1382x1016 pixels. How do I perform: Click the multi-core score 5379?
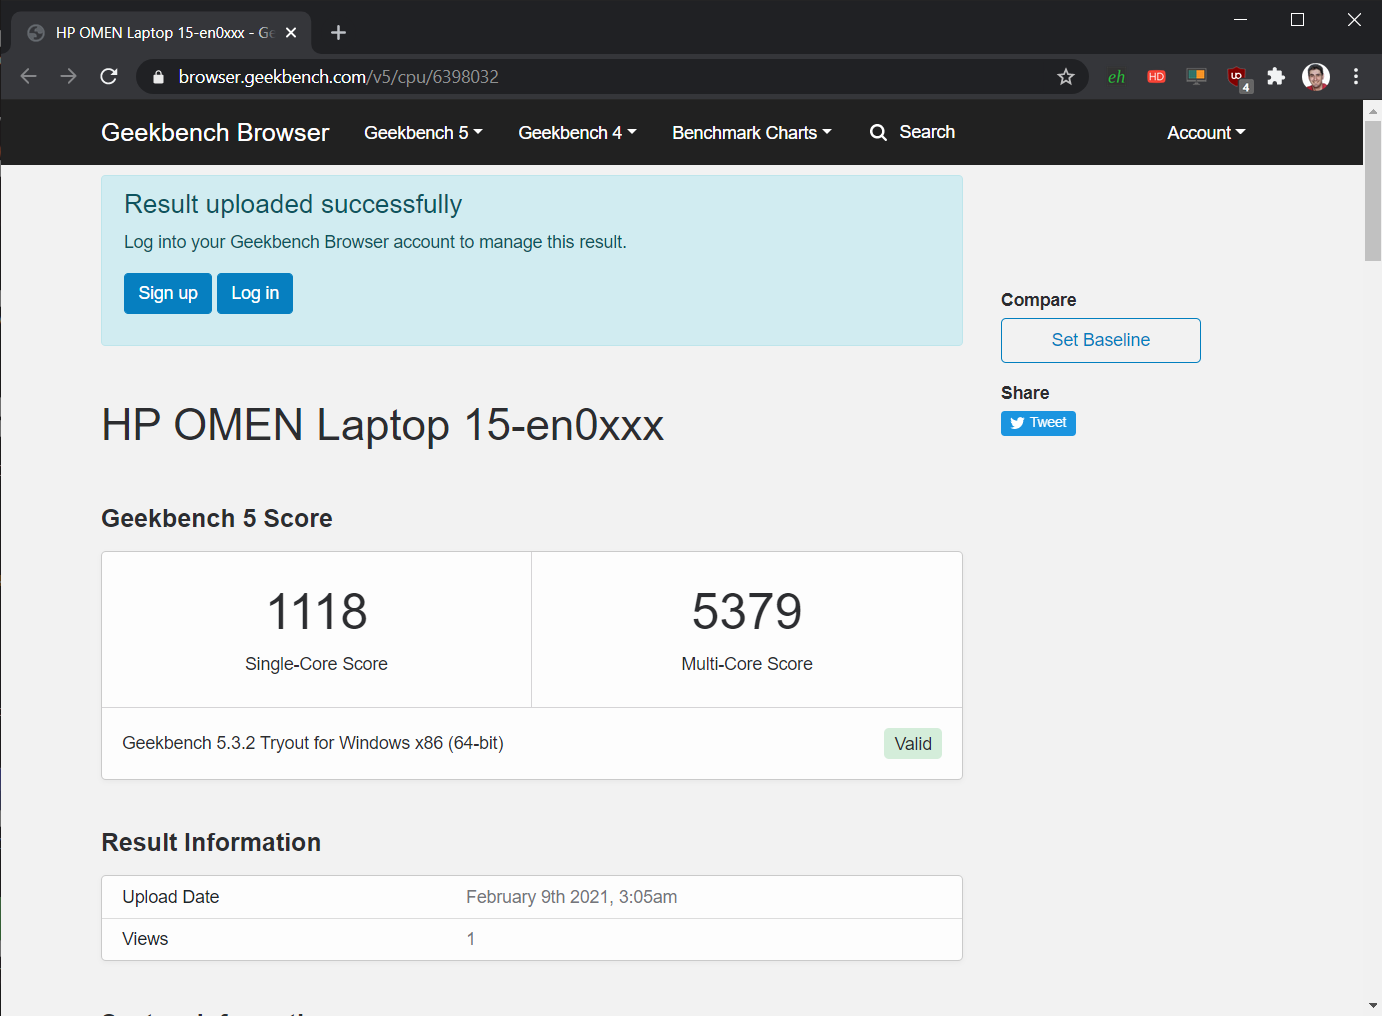tap(747, 612)
